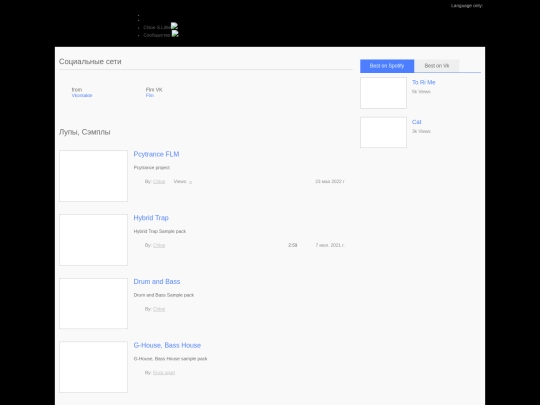Open the Pcytrance FLM title link

[x=156, y=154]
